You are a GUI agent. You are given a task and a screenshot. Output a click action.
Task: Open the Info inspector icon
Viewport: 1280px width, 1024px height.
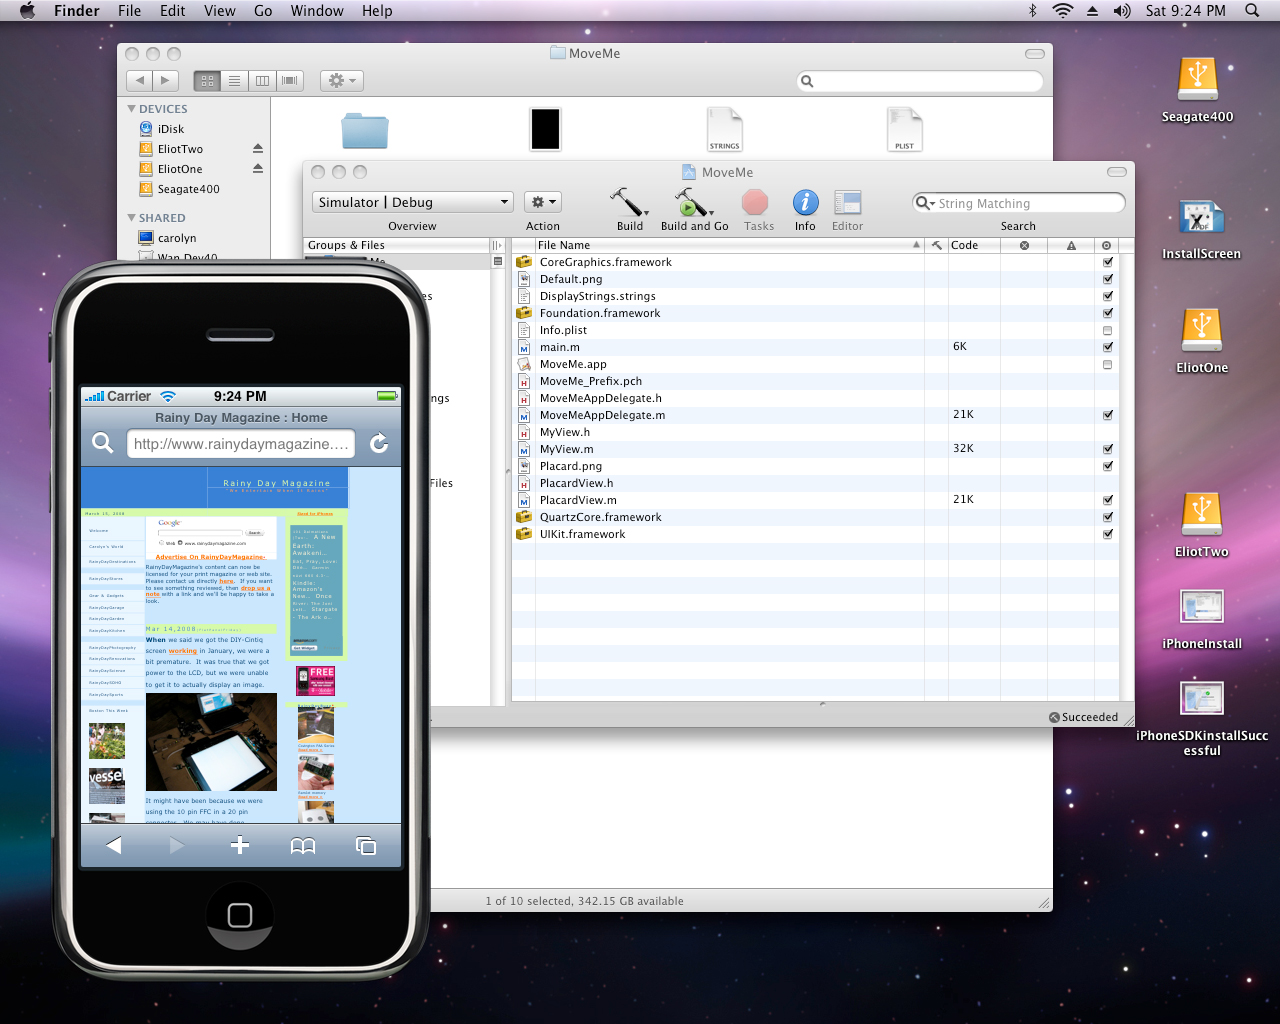(805, 203)
